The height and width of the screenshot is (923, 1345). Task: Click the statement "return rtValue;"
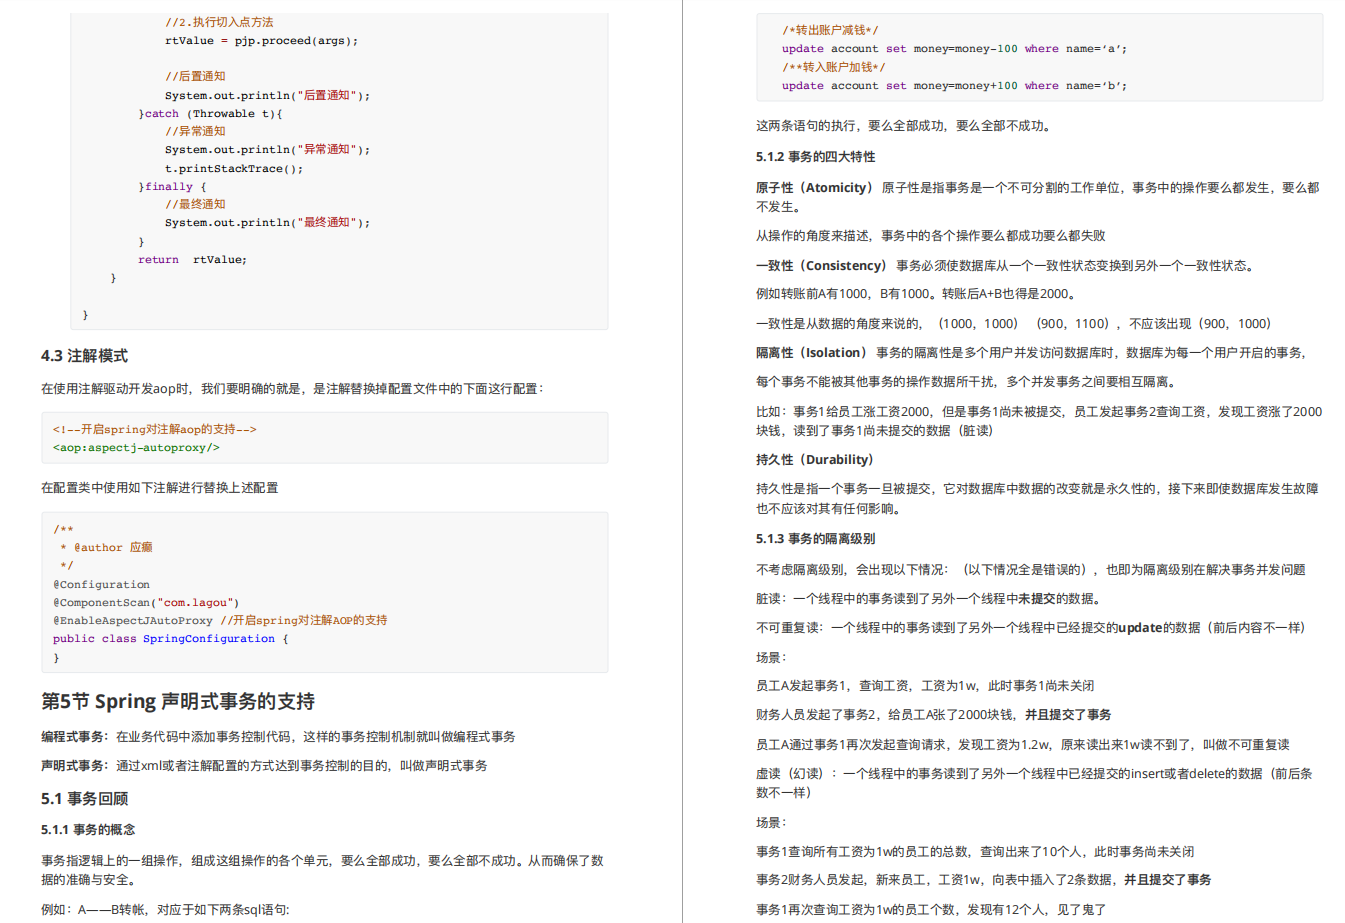pyautogui.click(x=192, y=260)
